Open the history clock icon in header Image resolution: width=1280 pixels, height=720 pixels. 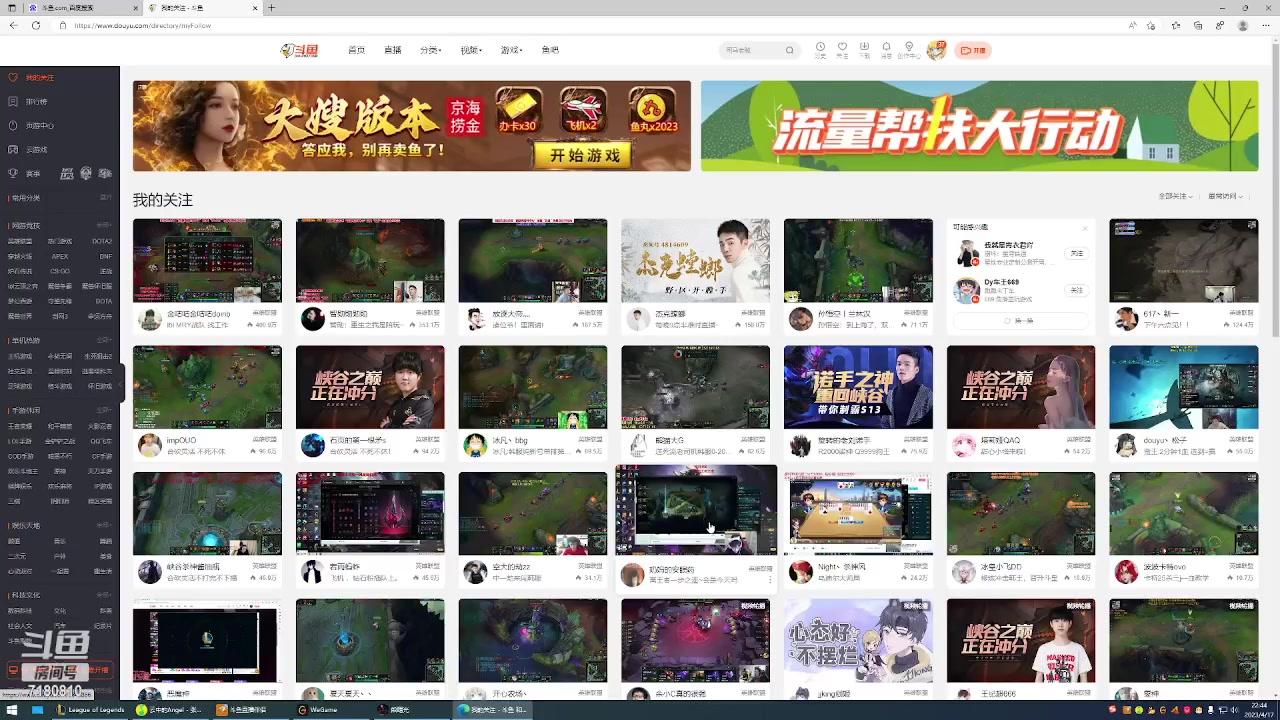(820, 49)
